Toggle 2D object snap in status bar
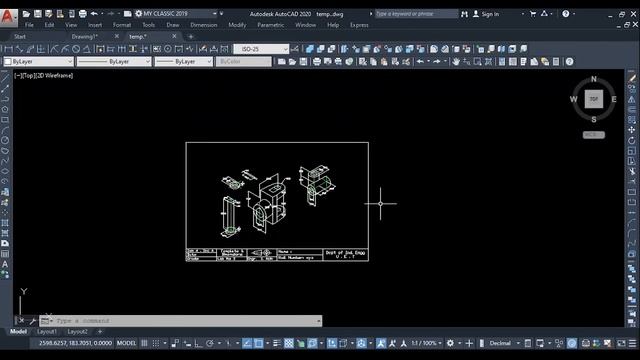This screenshot has width=640, height=360. click(259, 343)
